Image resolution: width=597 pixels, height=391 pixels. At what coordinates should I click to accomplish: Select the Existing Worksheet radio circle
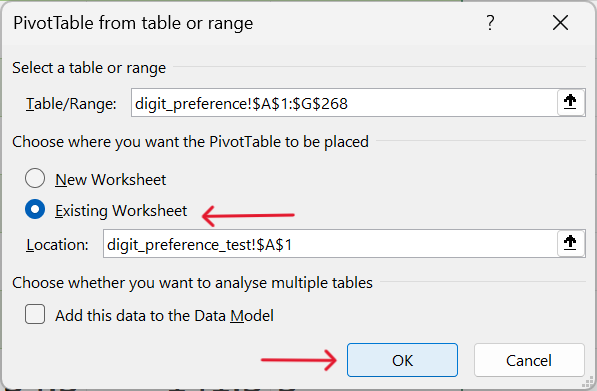35,209
